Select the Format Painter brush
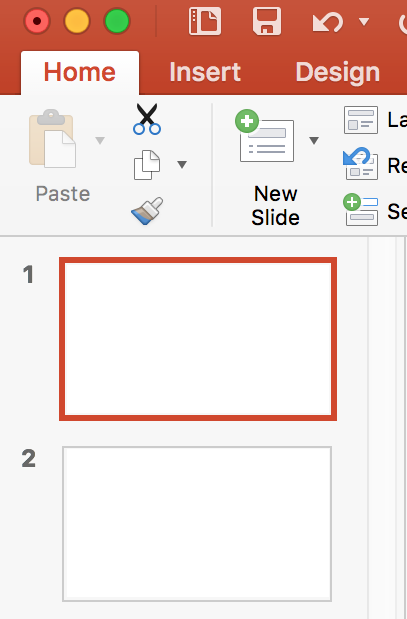The image size is (407, 619). tap(147, 211)
